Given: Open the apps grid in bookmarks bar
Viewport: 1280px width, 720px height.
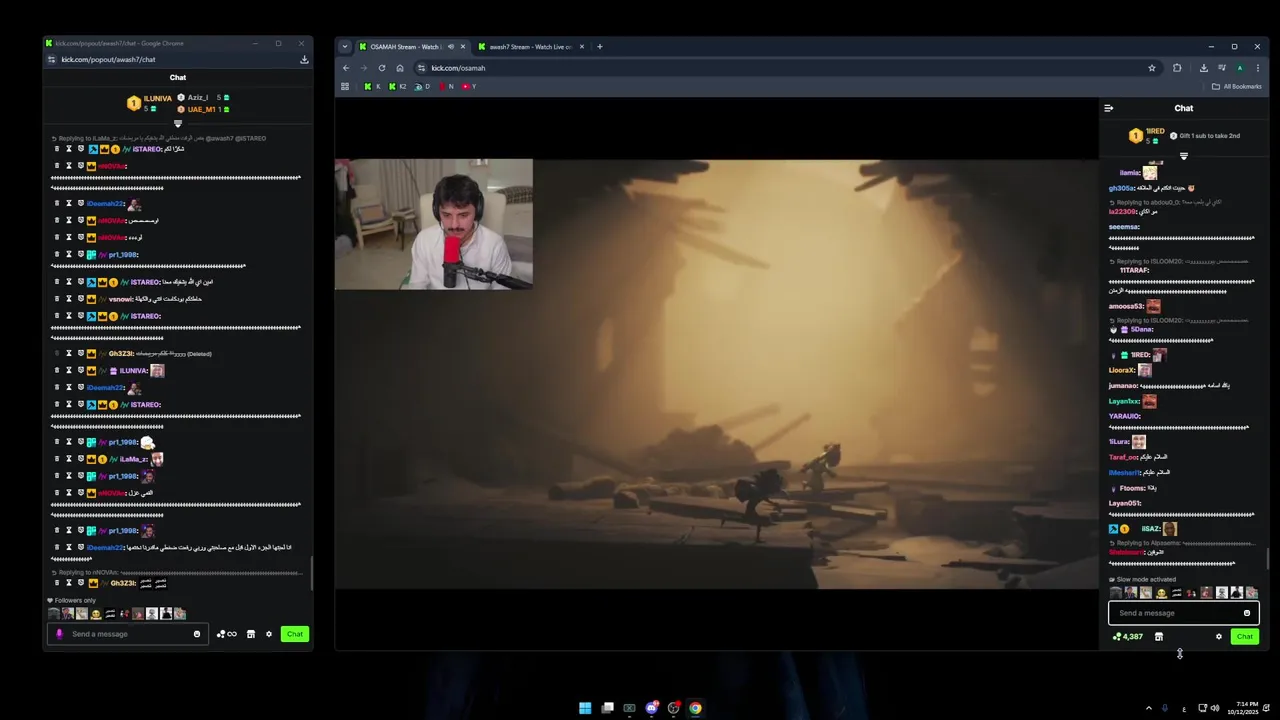Looking at the screenshot, I should (x=345, y=87).
